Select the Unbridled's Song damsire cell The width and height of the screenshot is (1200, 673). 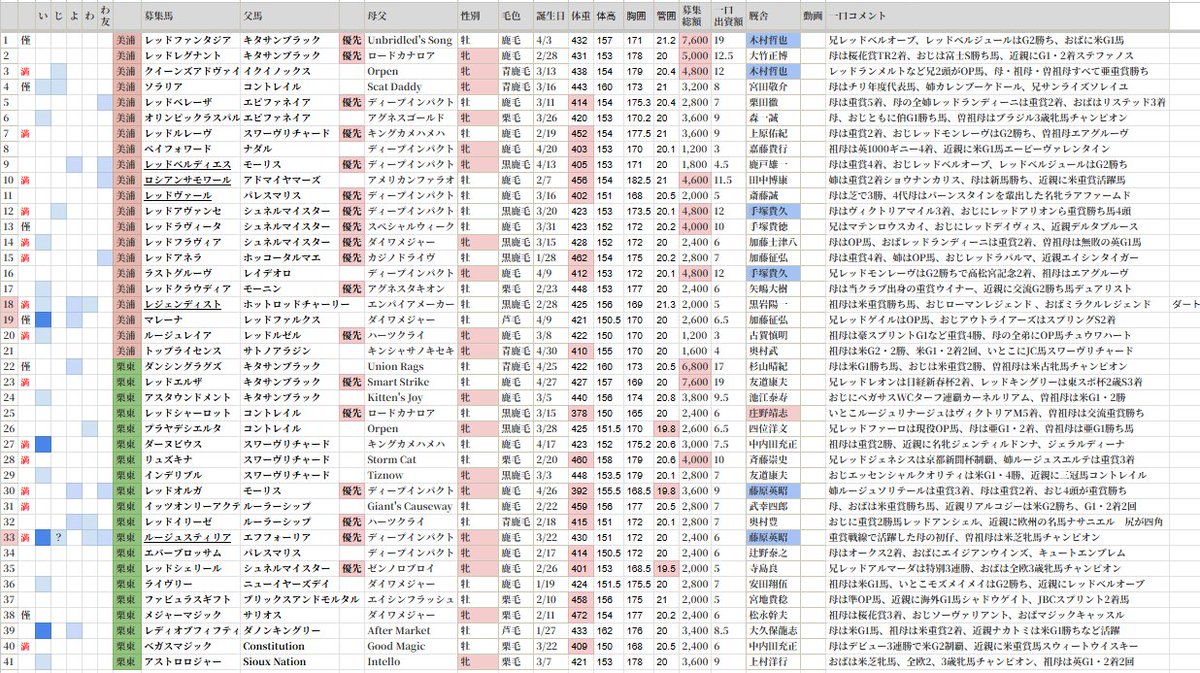pos(409,40)
